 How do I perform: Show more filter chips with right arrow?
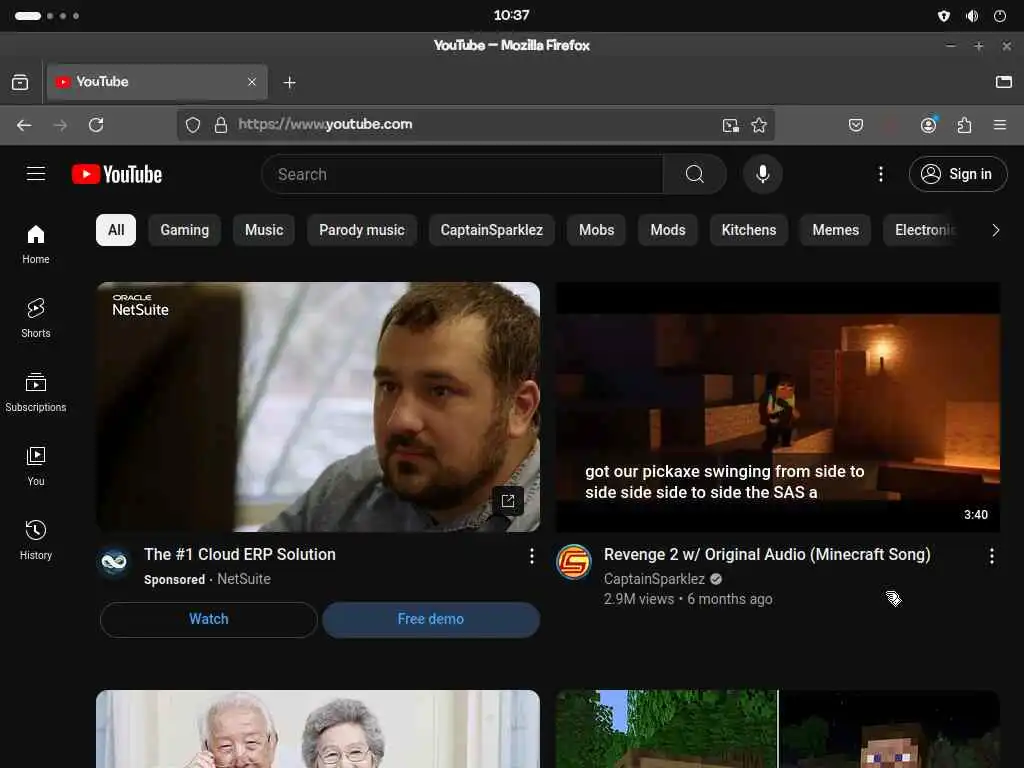point(995,230)
